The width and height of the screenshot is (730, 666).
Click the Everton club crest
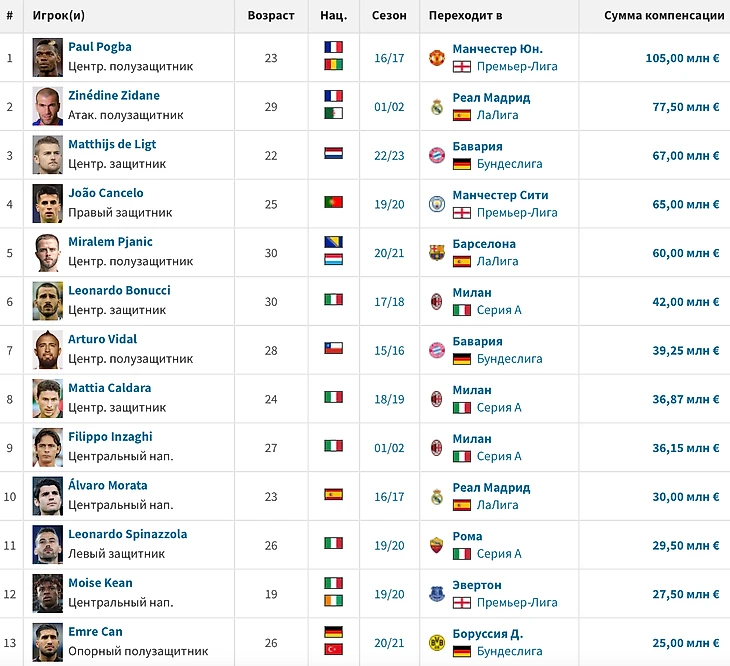point(436,594)
